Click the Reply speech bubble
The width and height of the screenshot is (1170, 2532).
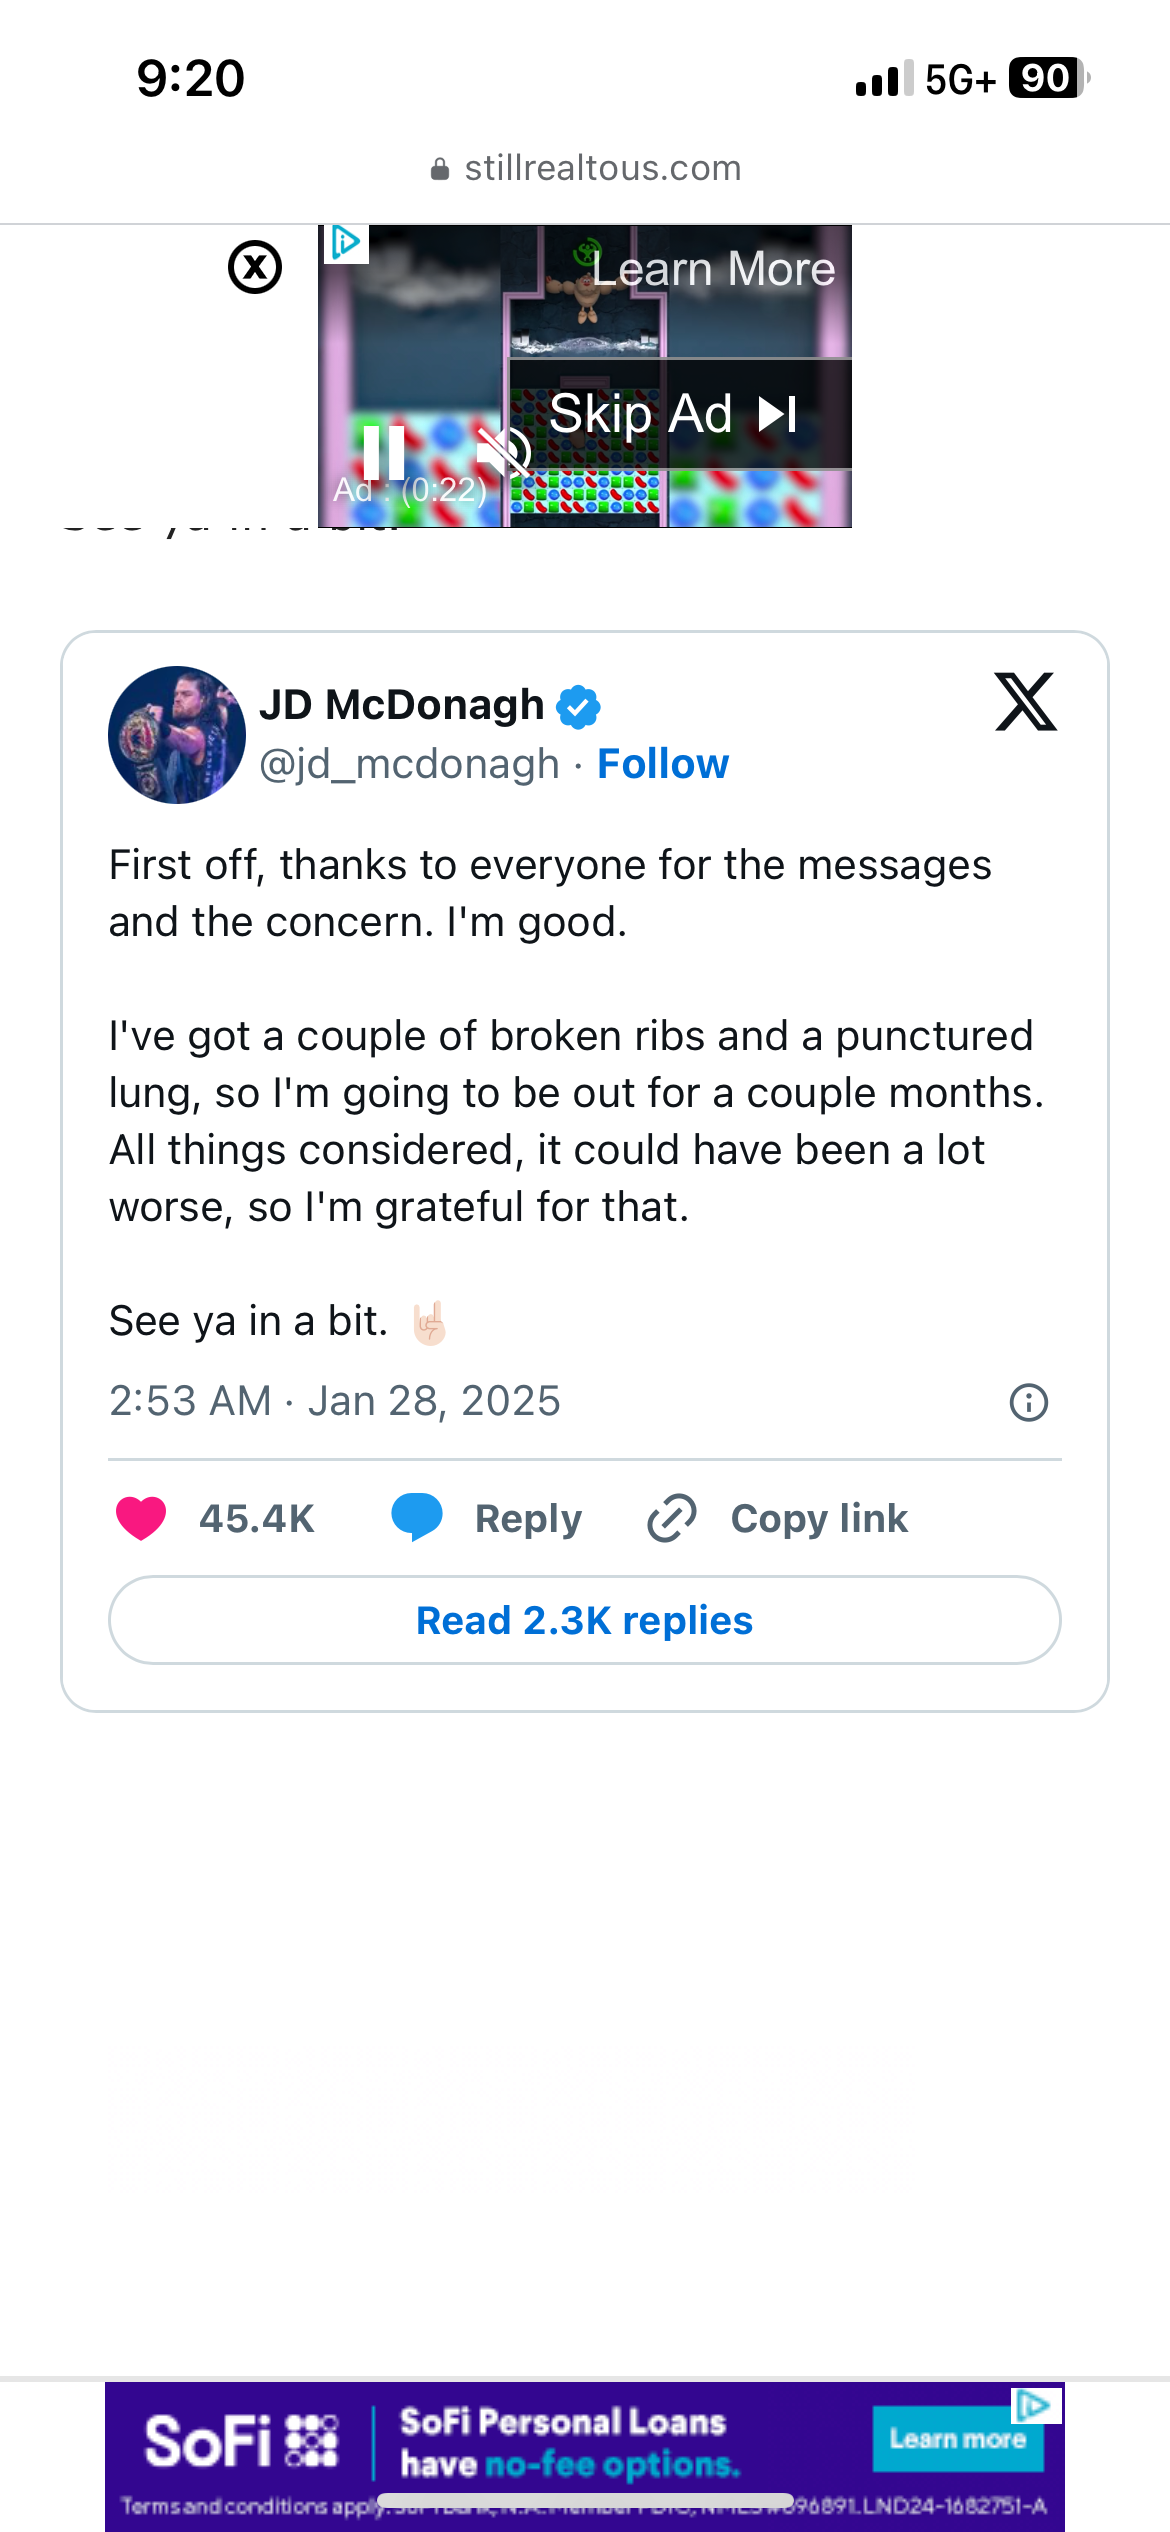click(x=417, y=1518)
